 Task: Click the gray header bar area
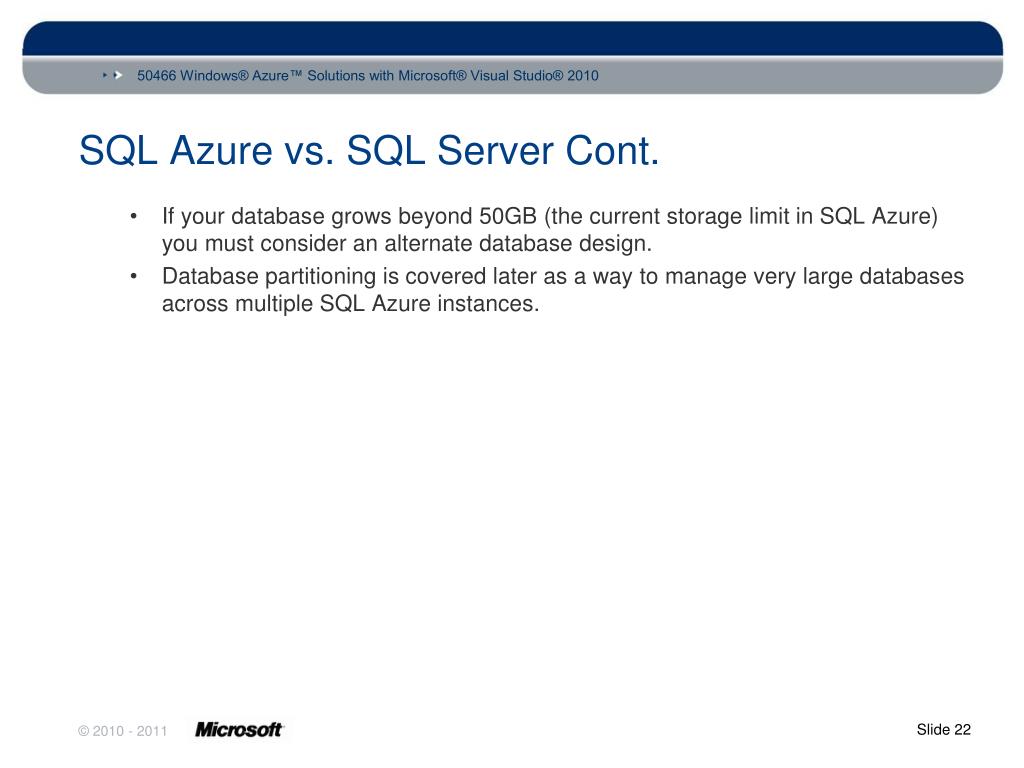(513, 75)
